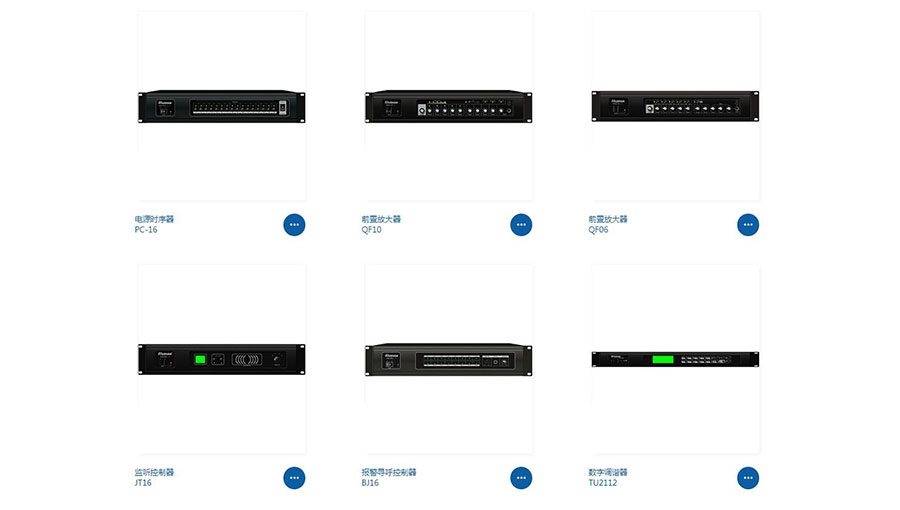Screen dimensions: 900x510
Task: Open more options for PC-16 power sequencer
Action: (294, 225)
